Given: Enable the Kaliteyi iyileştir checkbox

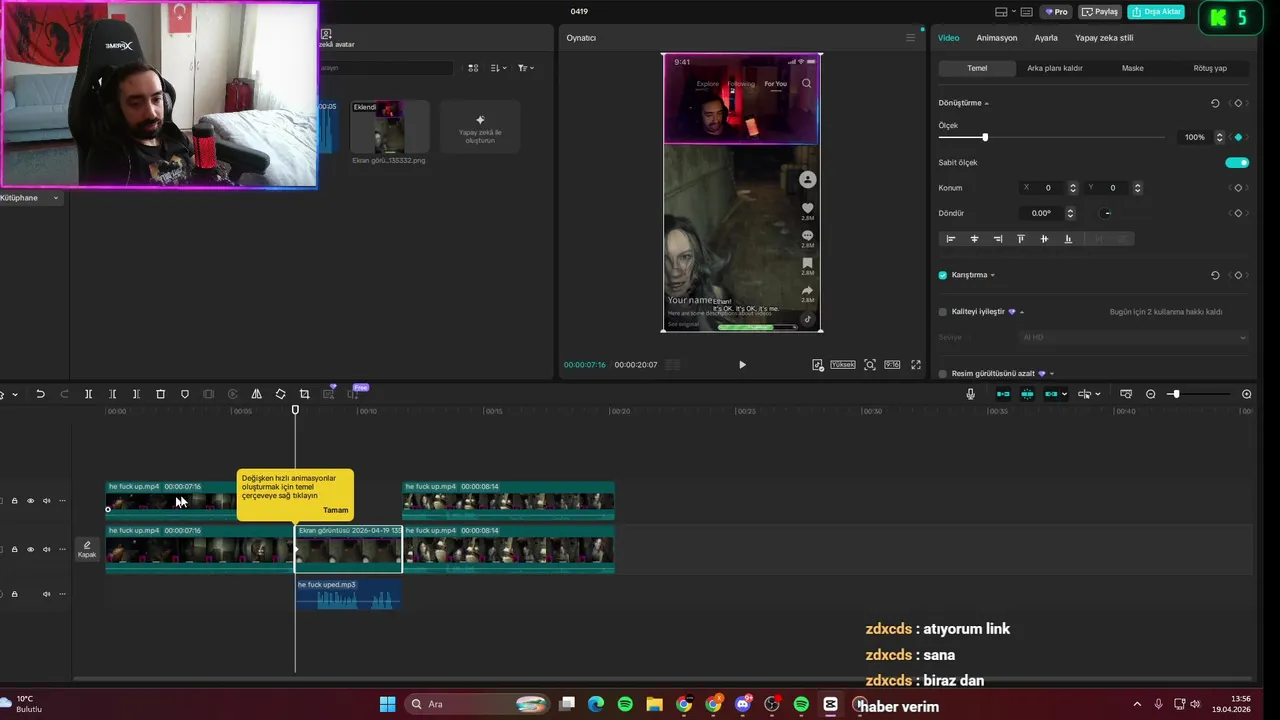Looking at the screenshot, I should 943,312.
